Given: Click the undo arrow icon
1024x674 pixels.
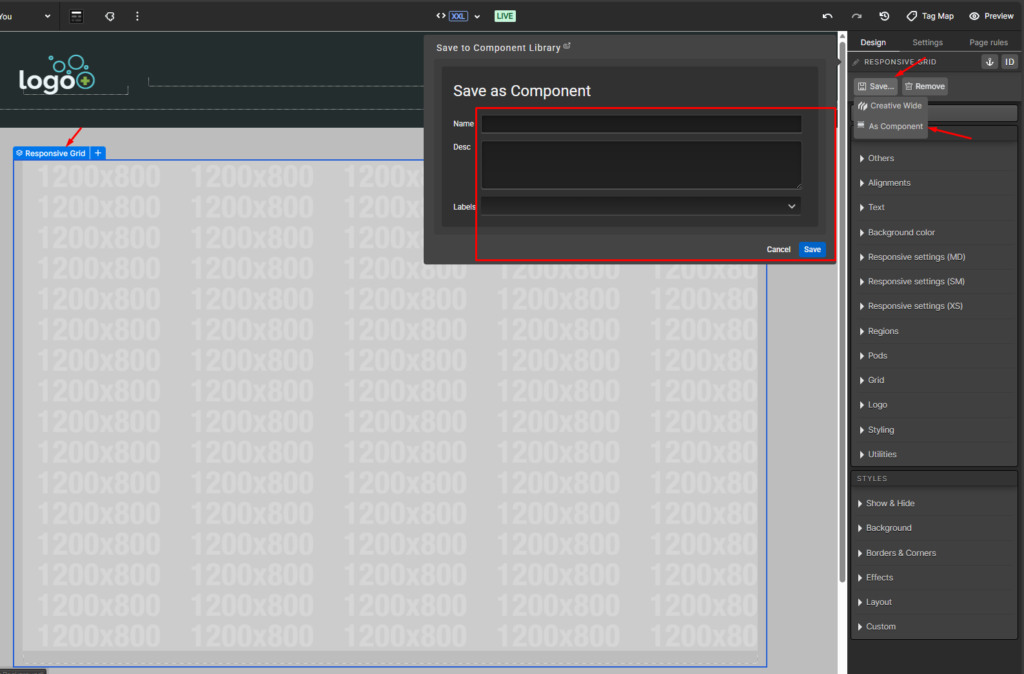Looking at the screenshot, I should coord(827,16).
